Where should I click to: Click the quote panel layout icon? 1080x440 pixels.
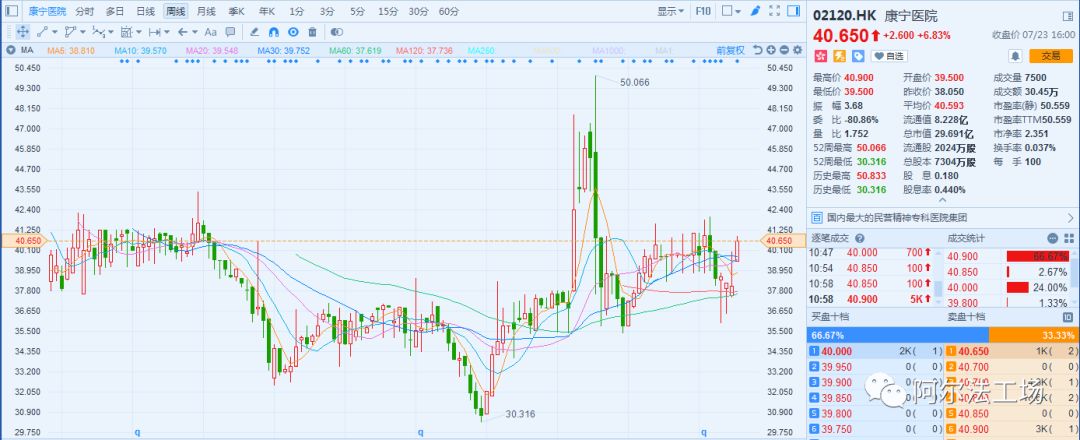pyautogui.click(x=1069, y=16)
